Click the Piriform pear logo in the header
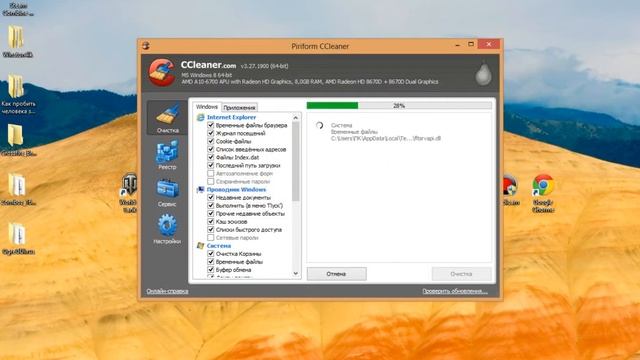Screen dimensions: 640x360 [483, 74]
